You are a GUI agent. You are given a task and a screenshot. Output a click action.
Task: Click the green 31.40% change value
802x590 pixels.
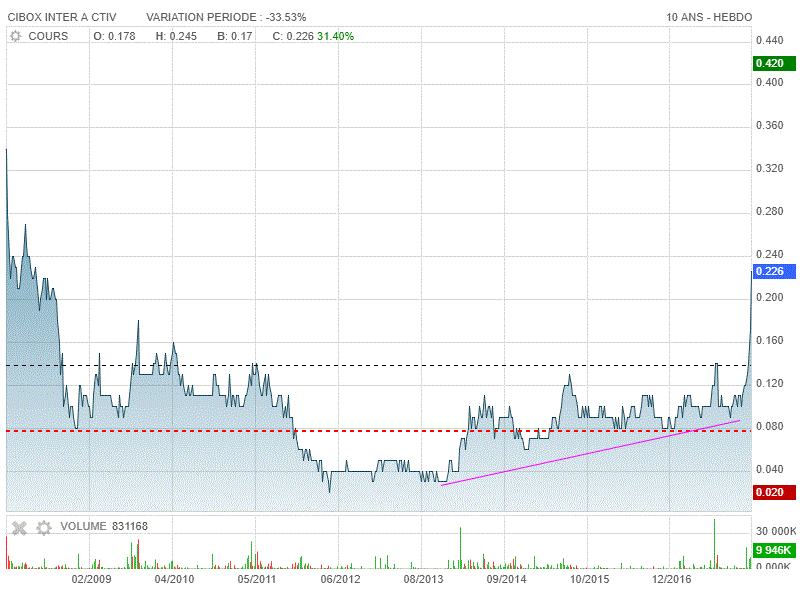336,36
